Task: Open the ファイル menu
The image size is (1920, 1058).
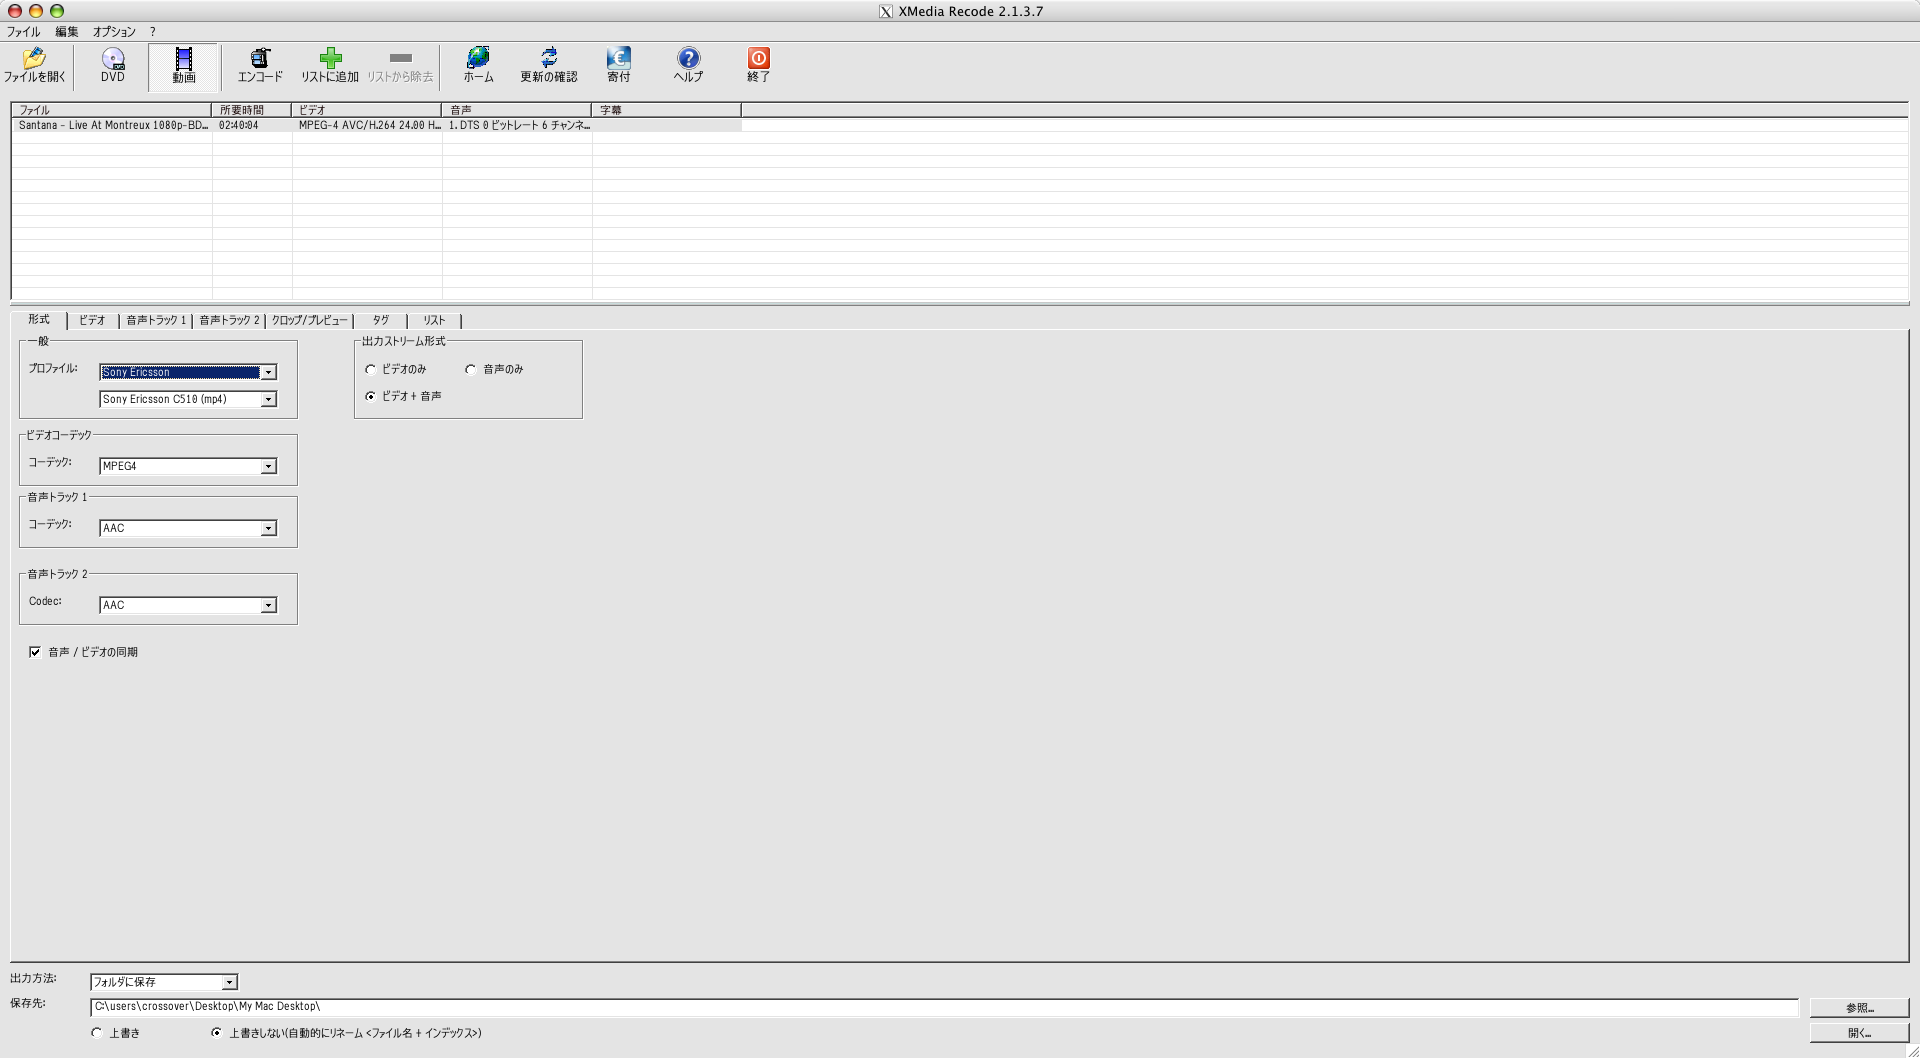Action: tap(23, 32)
